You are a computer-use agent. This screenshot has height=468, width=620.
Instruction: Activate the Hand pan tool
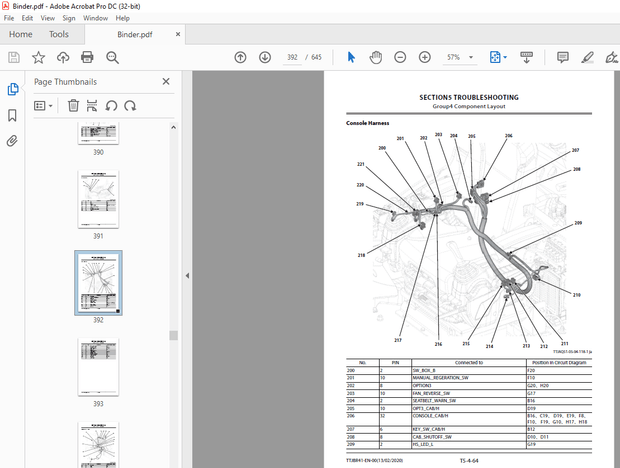(x=376, y=57)
